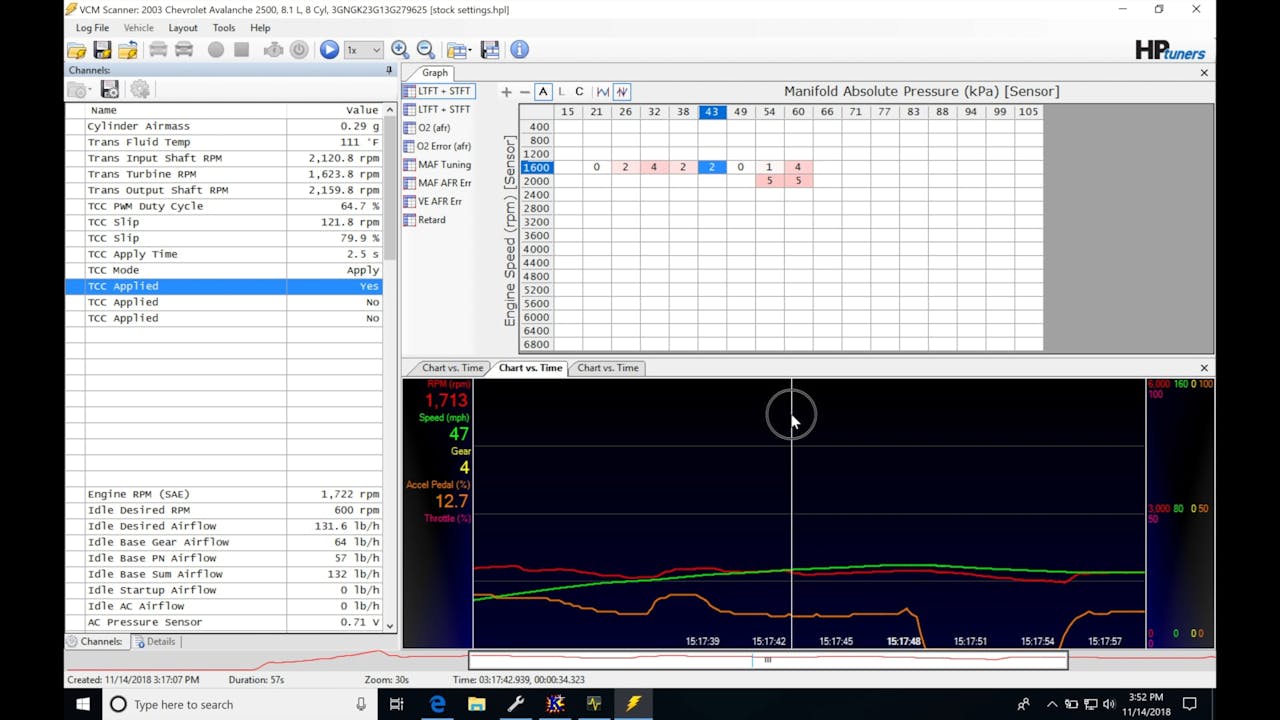Switch to the third Chart vs. Time tab

[607, 368]
